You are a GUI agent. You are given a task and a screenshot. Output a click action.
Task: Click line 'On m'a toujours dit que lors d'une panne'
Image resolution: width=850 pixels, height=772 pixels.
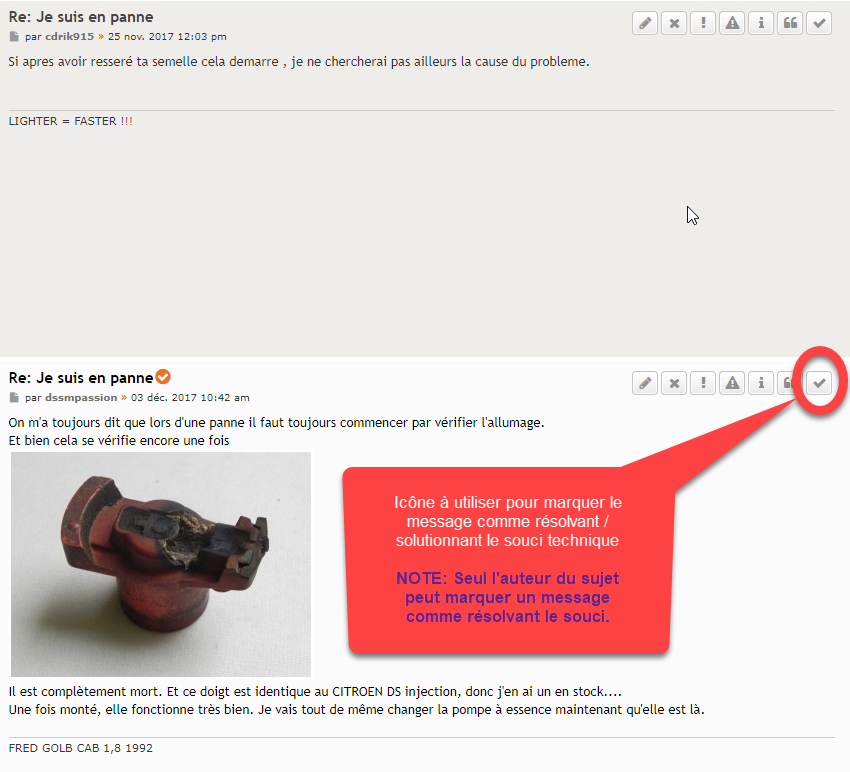point(276,422)
